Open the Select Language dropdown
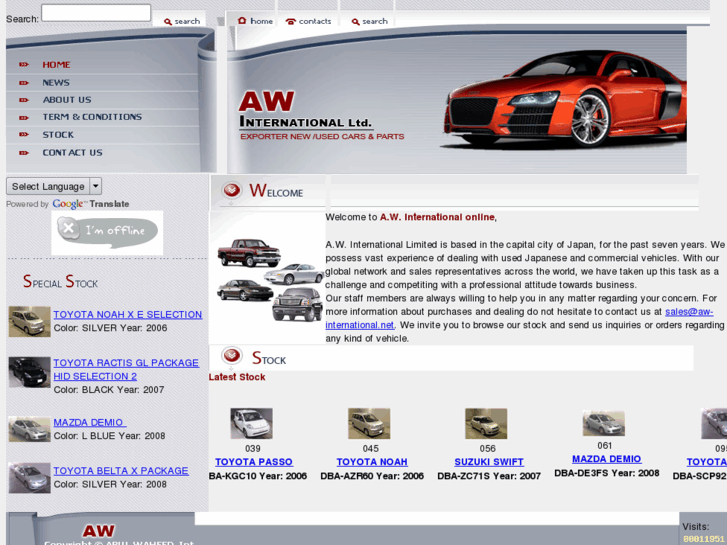The image size is (727, 545). (x=54, y=186)
